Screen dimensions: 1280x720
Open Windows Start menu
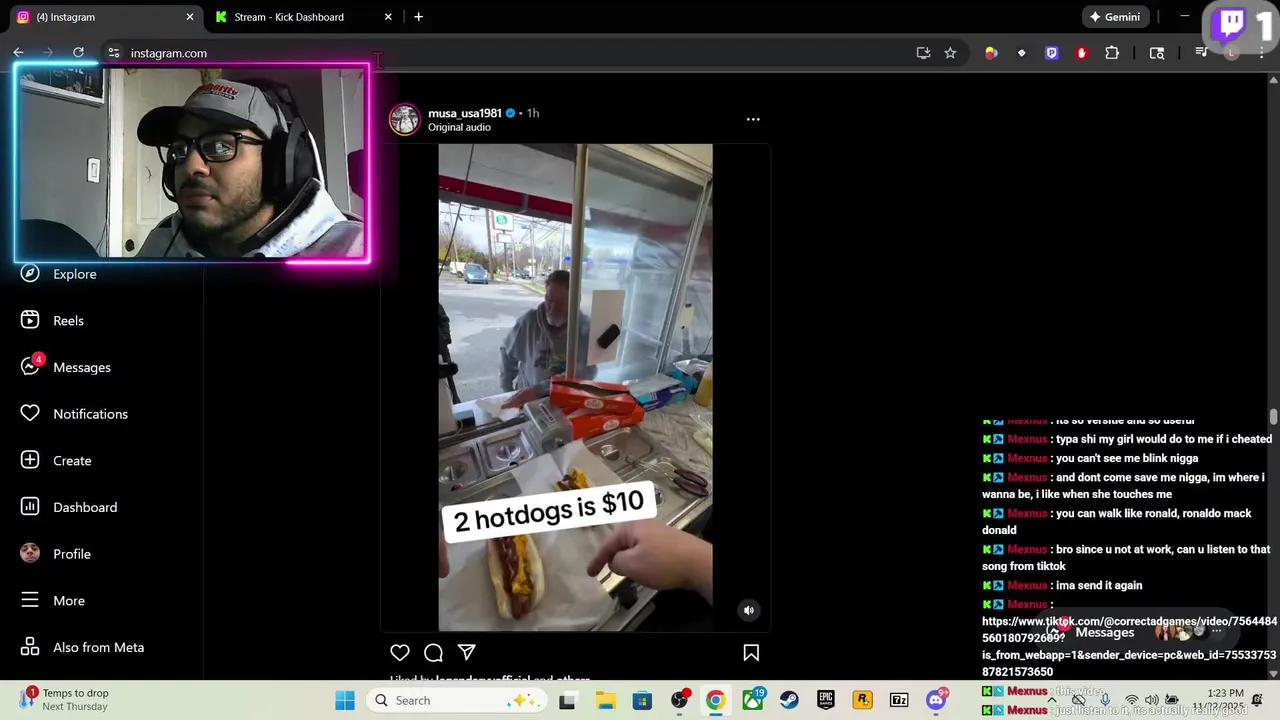pos(345,700)
